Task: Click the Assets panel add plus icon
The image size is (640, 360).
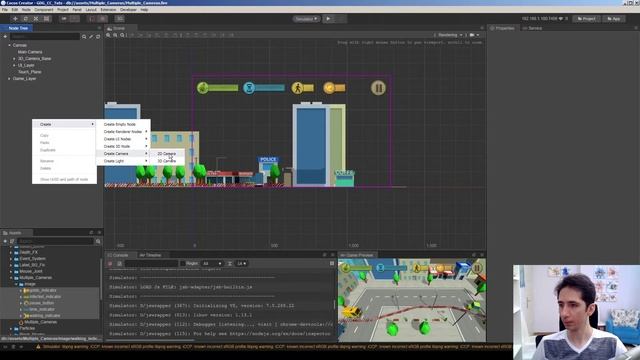Action: (x=5, y=241)
